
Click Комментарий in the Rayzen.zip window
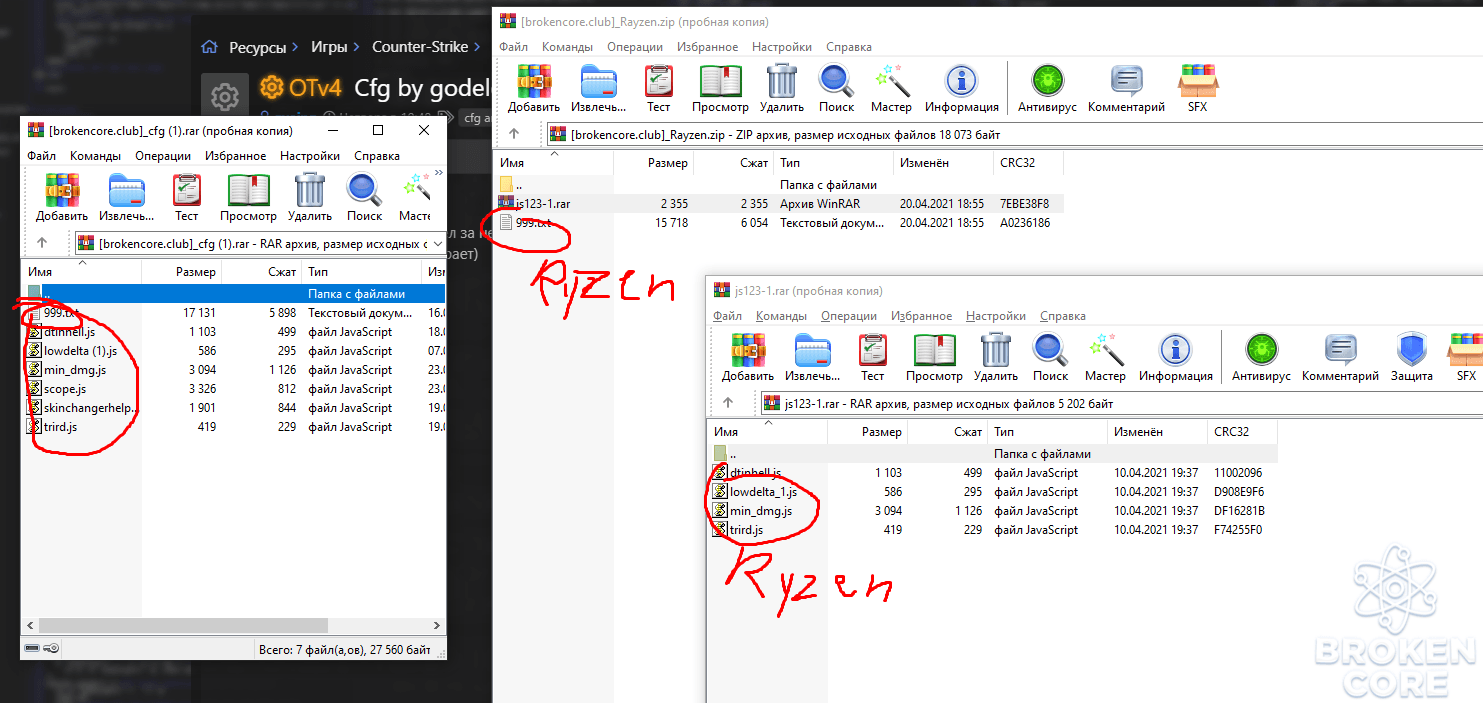[1126, 88]
